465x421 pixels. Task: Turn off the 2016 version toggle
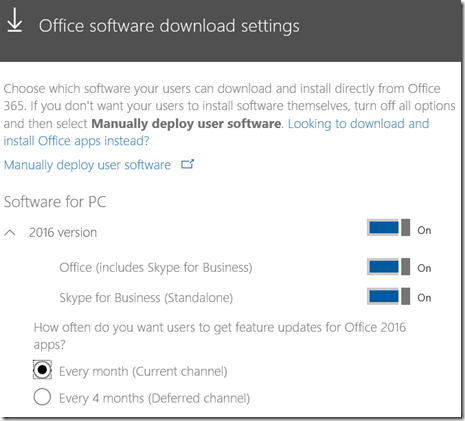[x=388, y=228]
